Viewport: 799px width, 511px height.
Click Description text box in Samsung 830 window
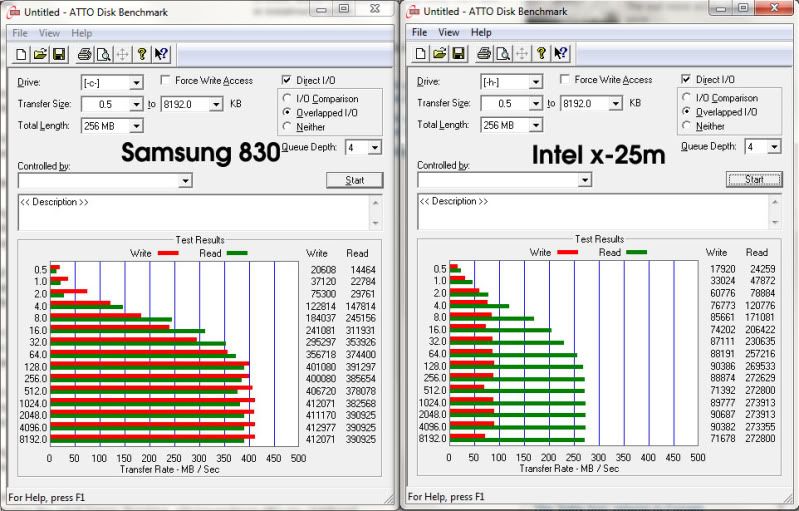click(x=194, y=212)
